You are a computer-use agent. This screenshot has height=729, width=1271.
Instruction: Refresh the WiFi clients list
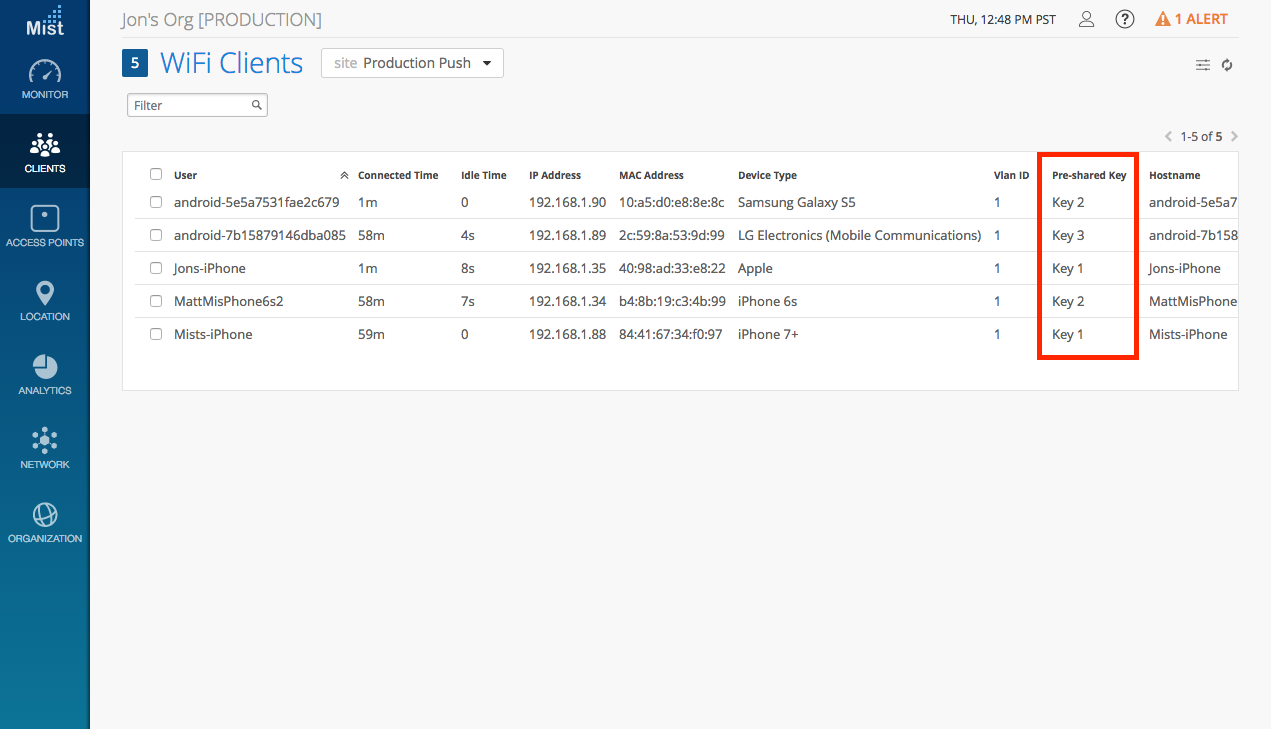coord(1227,65)
